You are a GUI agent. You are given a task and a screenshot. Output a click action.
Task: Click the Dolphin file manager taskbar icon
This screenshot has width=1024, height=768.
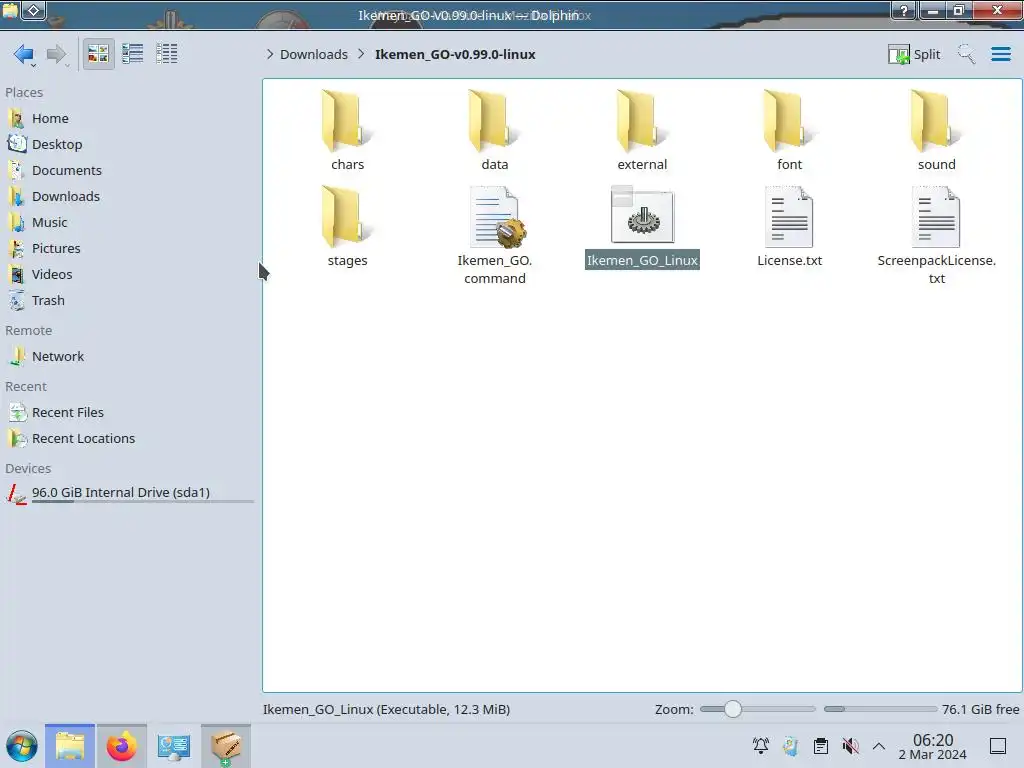(70, 746)
